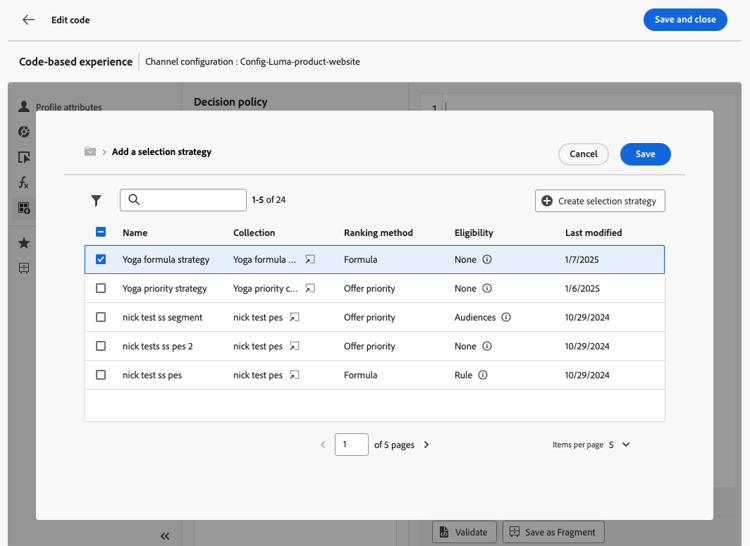The width and height of the screenshot is (750, 546).
Task: Show eligibility info for Yoga formula strategy
Action: click(487, 260)
